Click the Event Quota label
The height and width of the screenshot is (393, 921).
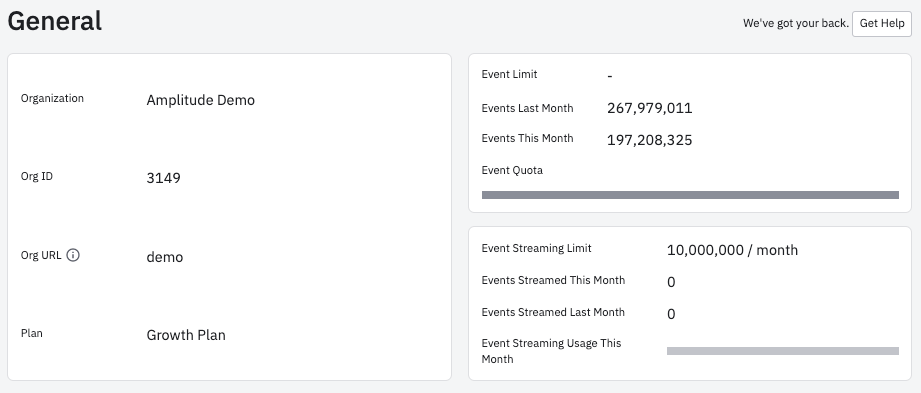pyautogui.click(x=512, y=170)
